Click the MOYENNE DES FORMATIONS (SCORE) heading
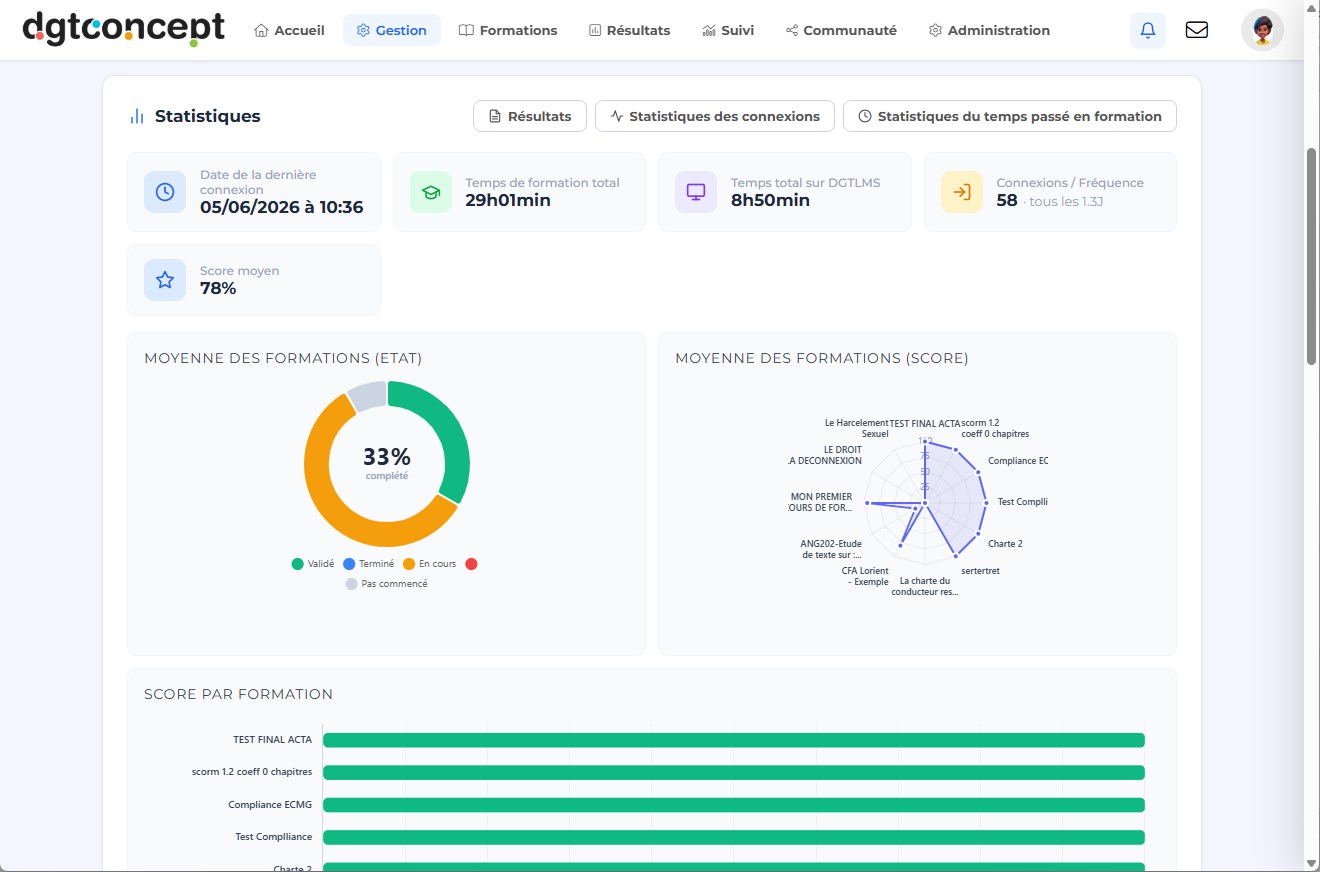 (x=822, y=358)
